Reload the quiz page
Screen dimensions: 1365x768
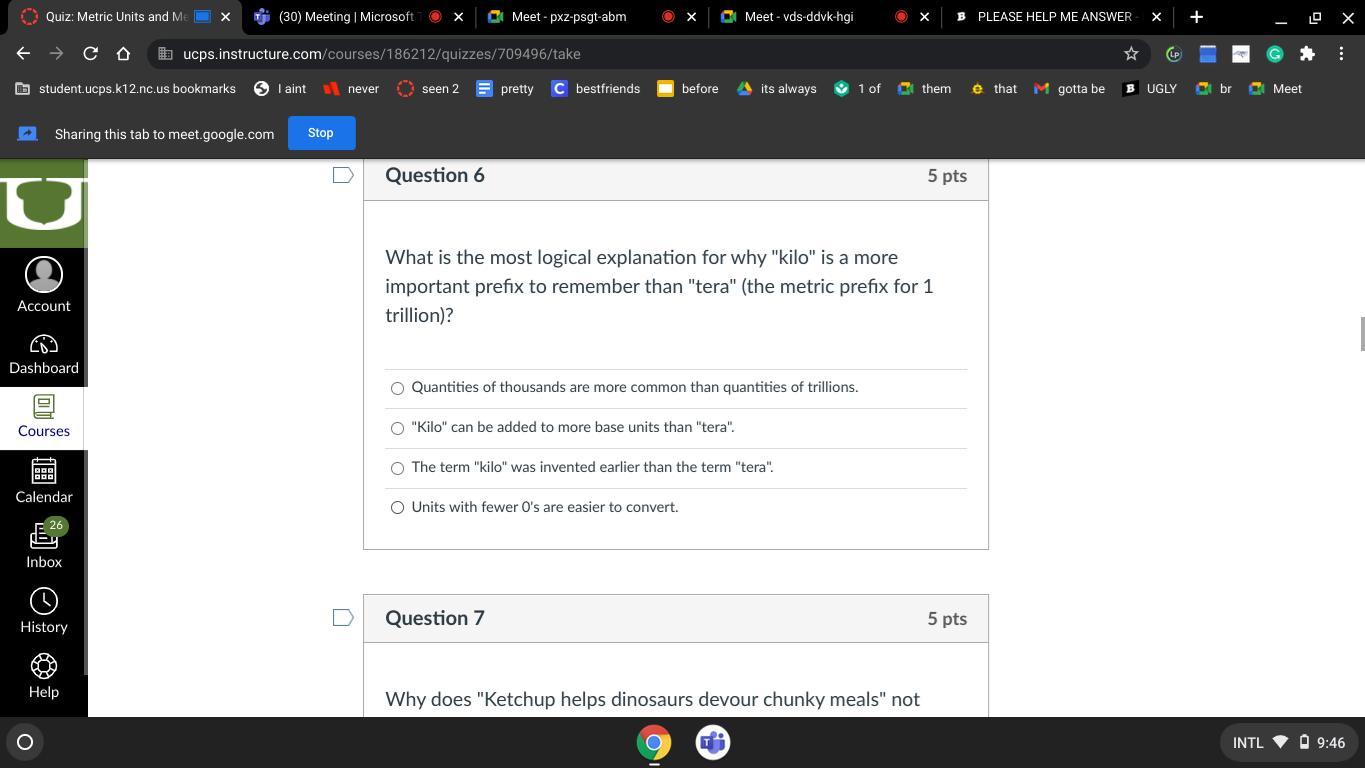90,54
